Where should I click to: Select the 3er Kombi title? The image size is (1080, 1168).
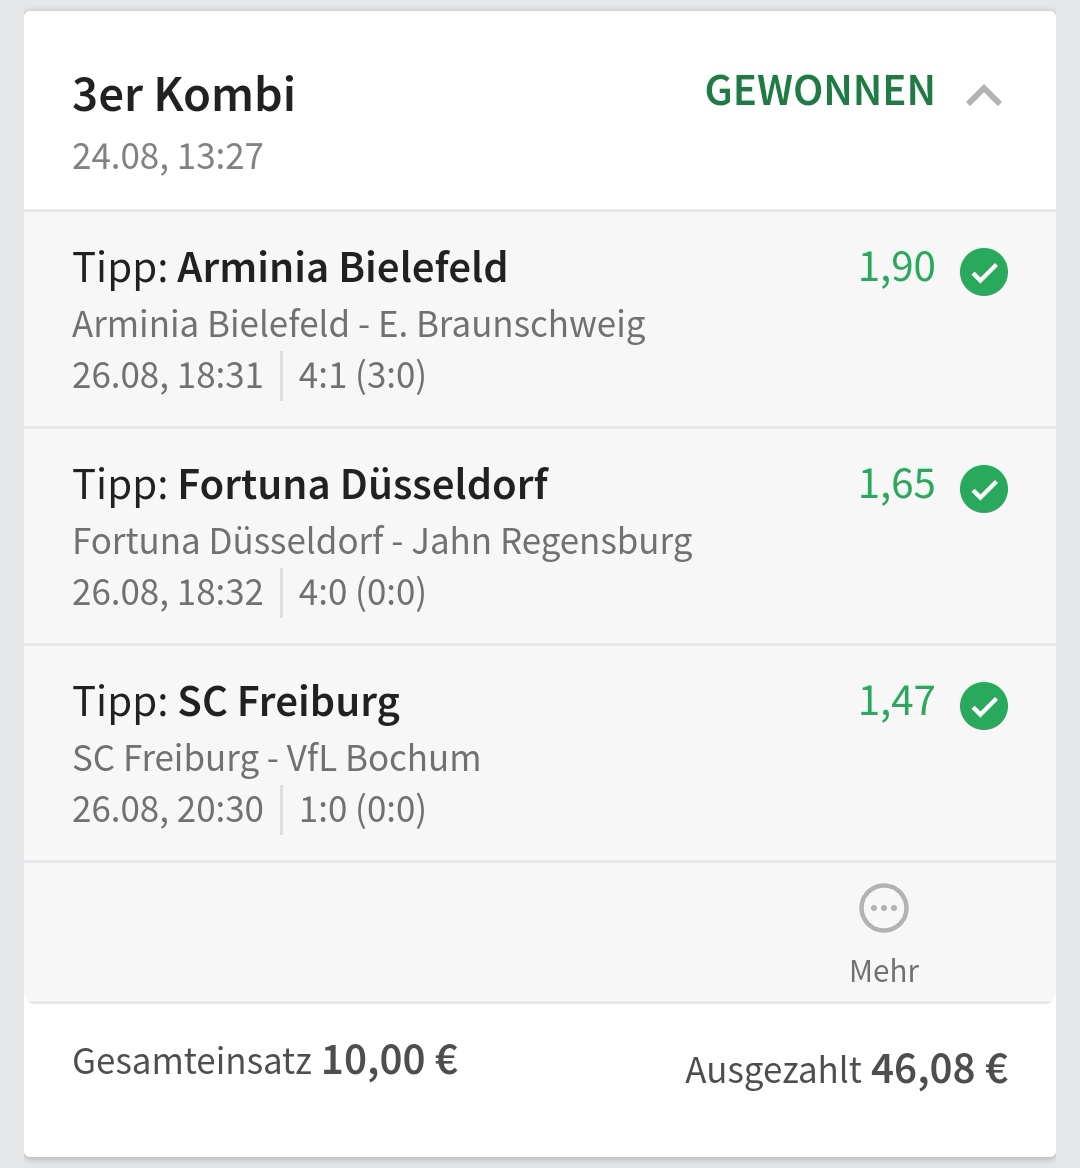click(x=184, y=95)
